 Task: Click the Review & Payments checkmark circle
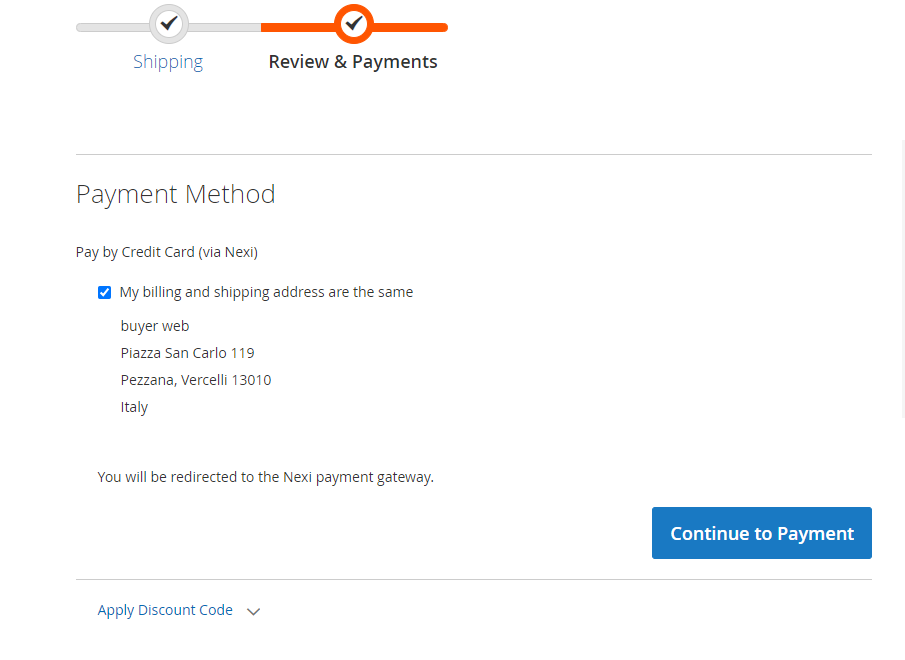[353, 23]
